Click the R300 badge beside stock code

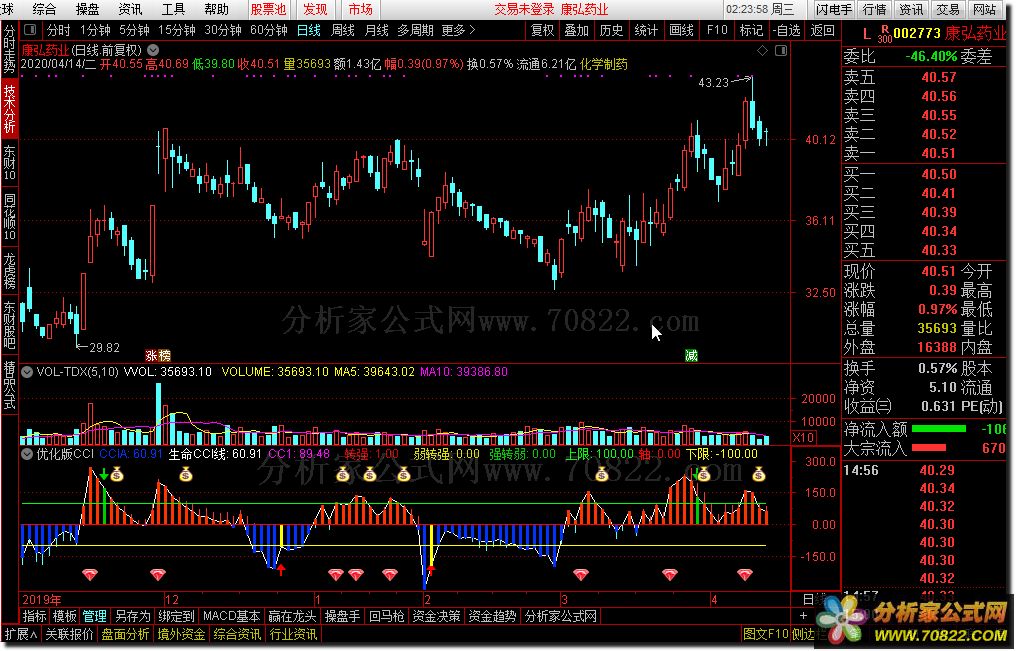point(884,34)
